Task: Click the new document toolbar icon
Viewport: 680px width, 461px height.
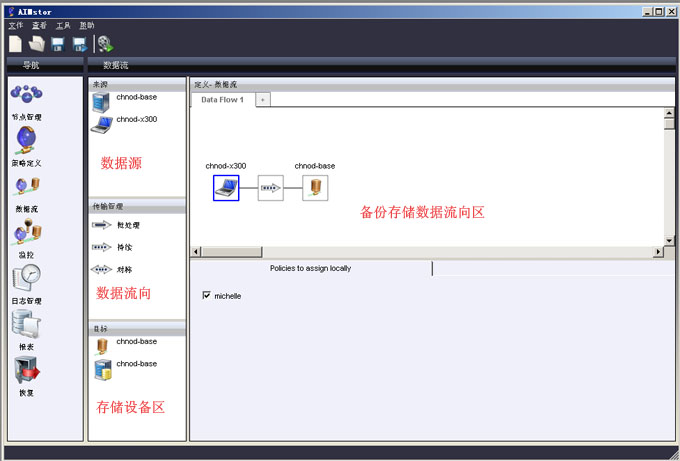Action: 15,43
